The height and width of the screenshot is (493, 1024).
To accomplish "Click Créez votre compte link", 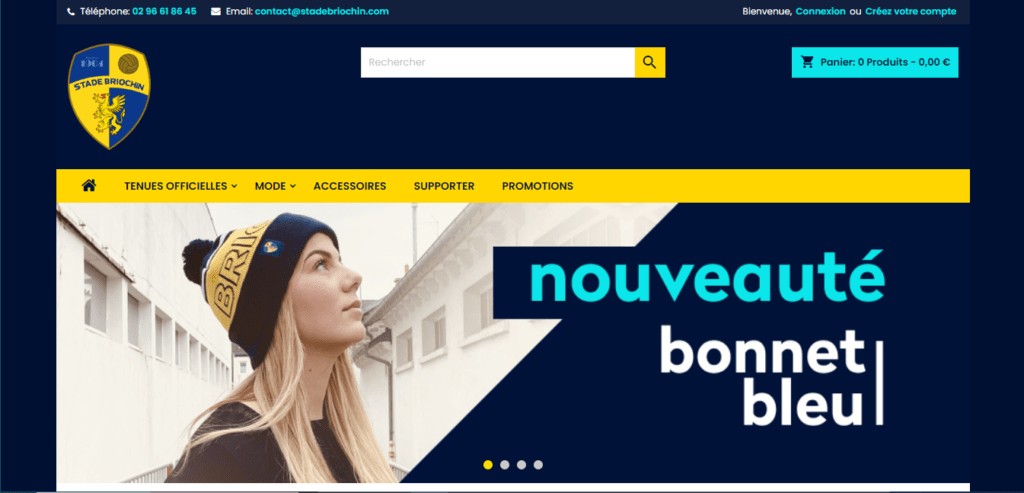I will point(911,11).
